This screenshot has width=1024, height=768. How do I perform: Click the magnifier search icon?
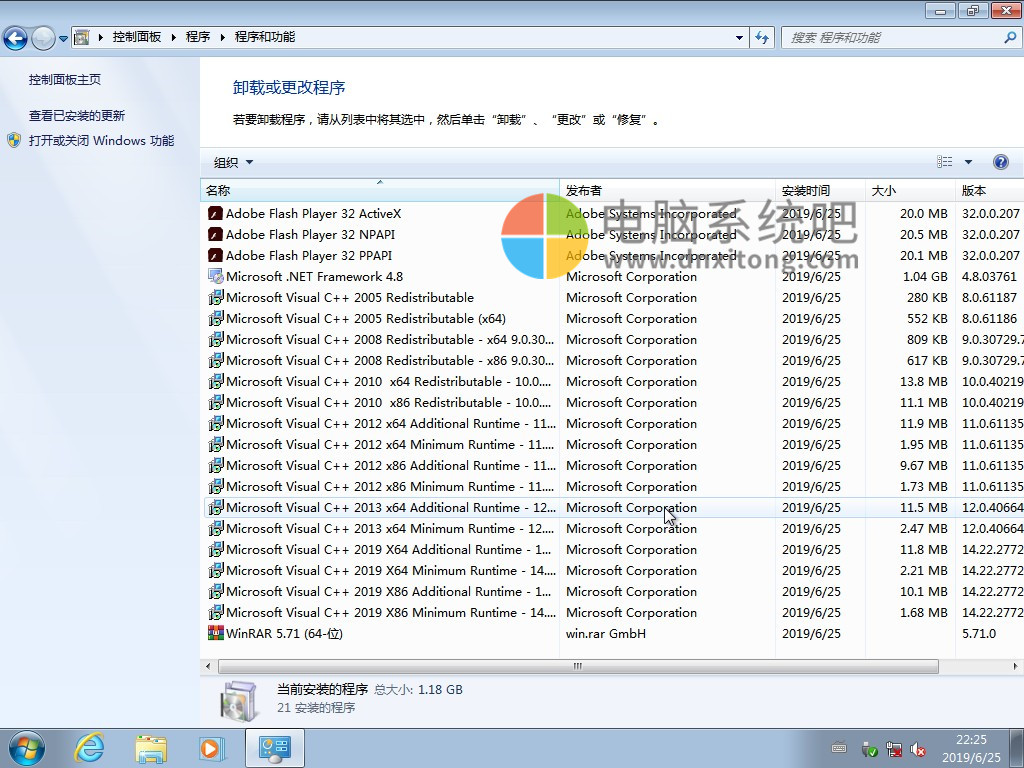1010,37
